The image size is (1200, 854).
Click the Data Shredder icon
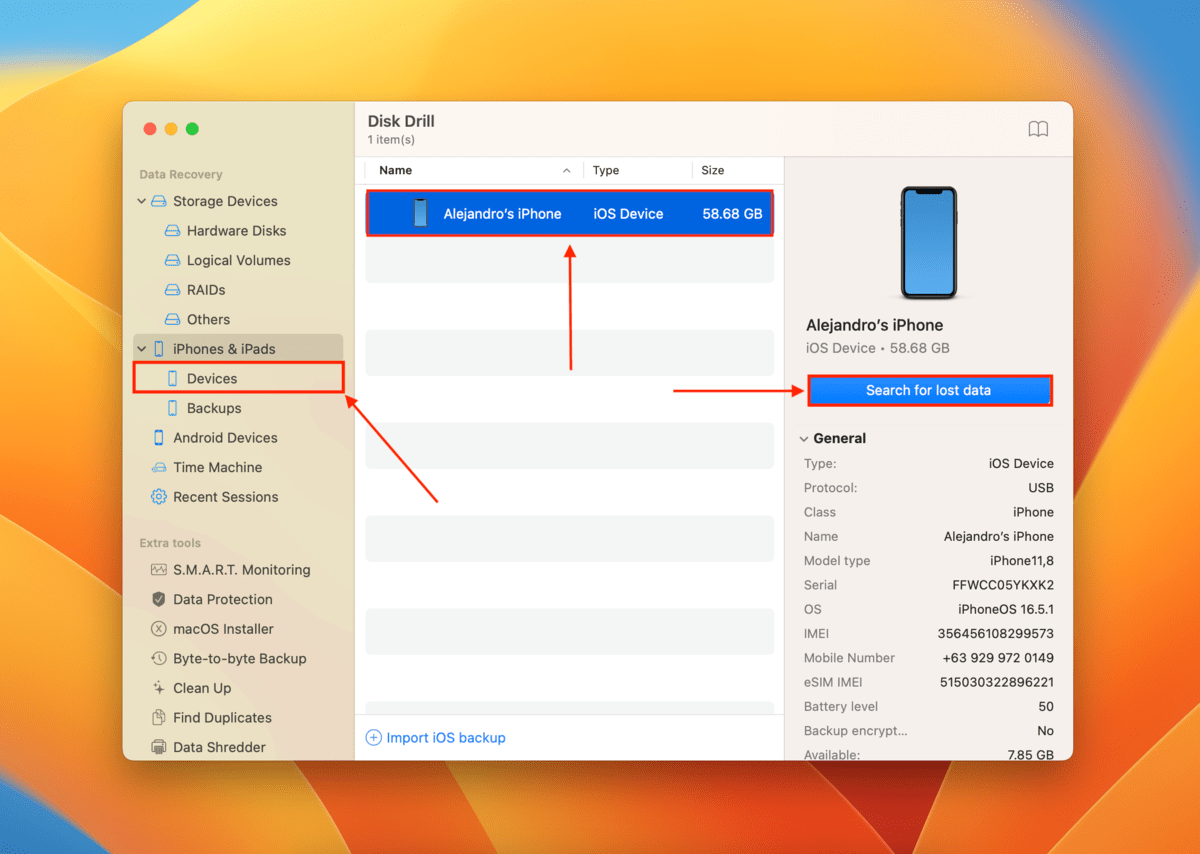[159, 747]
